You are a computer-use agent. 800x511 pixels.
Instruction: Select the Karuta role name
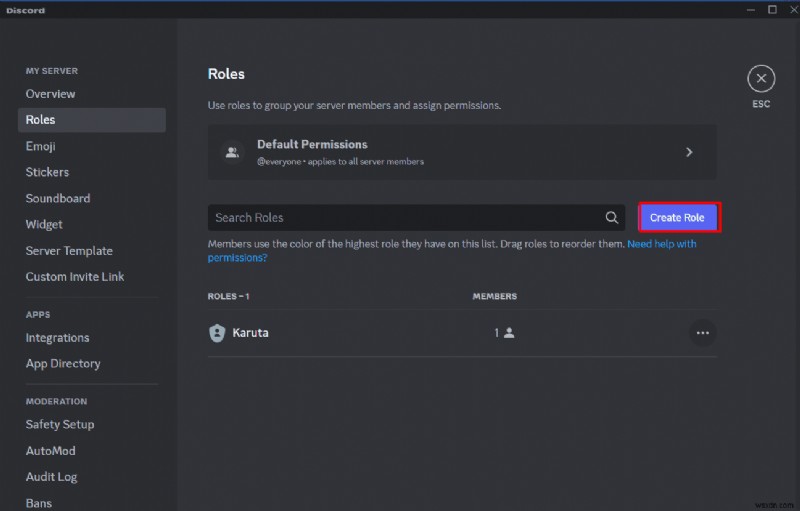[x=250, y=333]
